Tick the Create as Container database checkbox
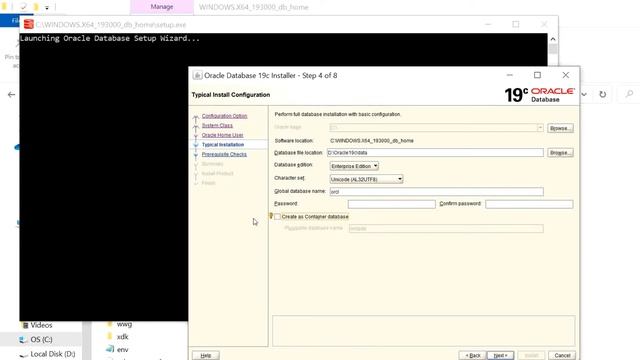640x360 pixels. click(x=278, y=217)
